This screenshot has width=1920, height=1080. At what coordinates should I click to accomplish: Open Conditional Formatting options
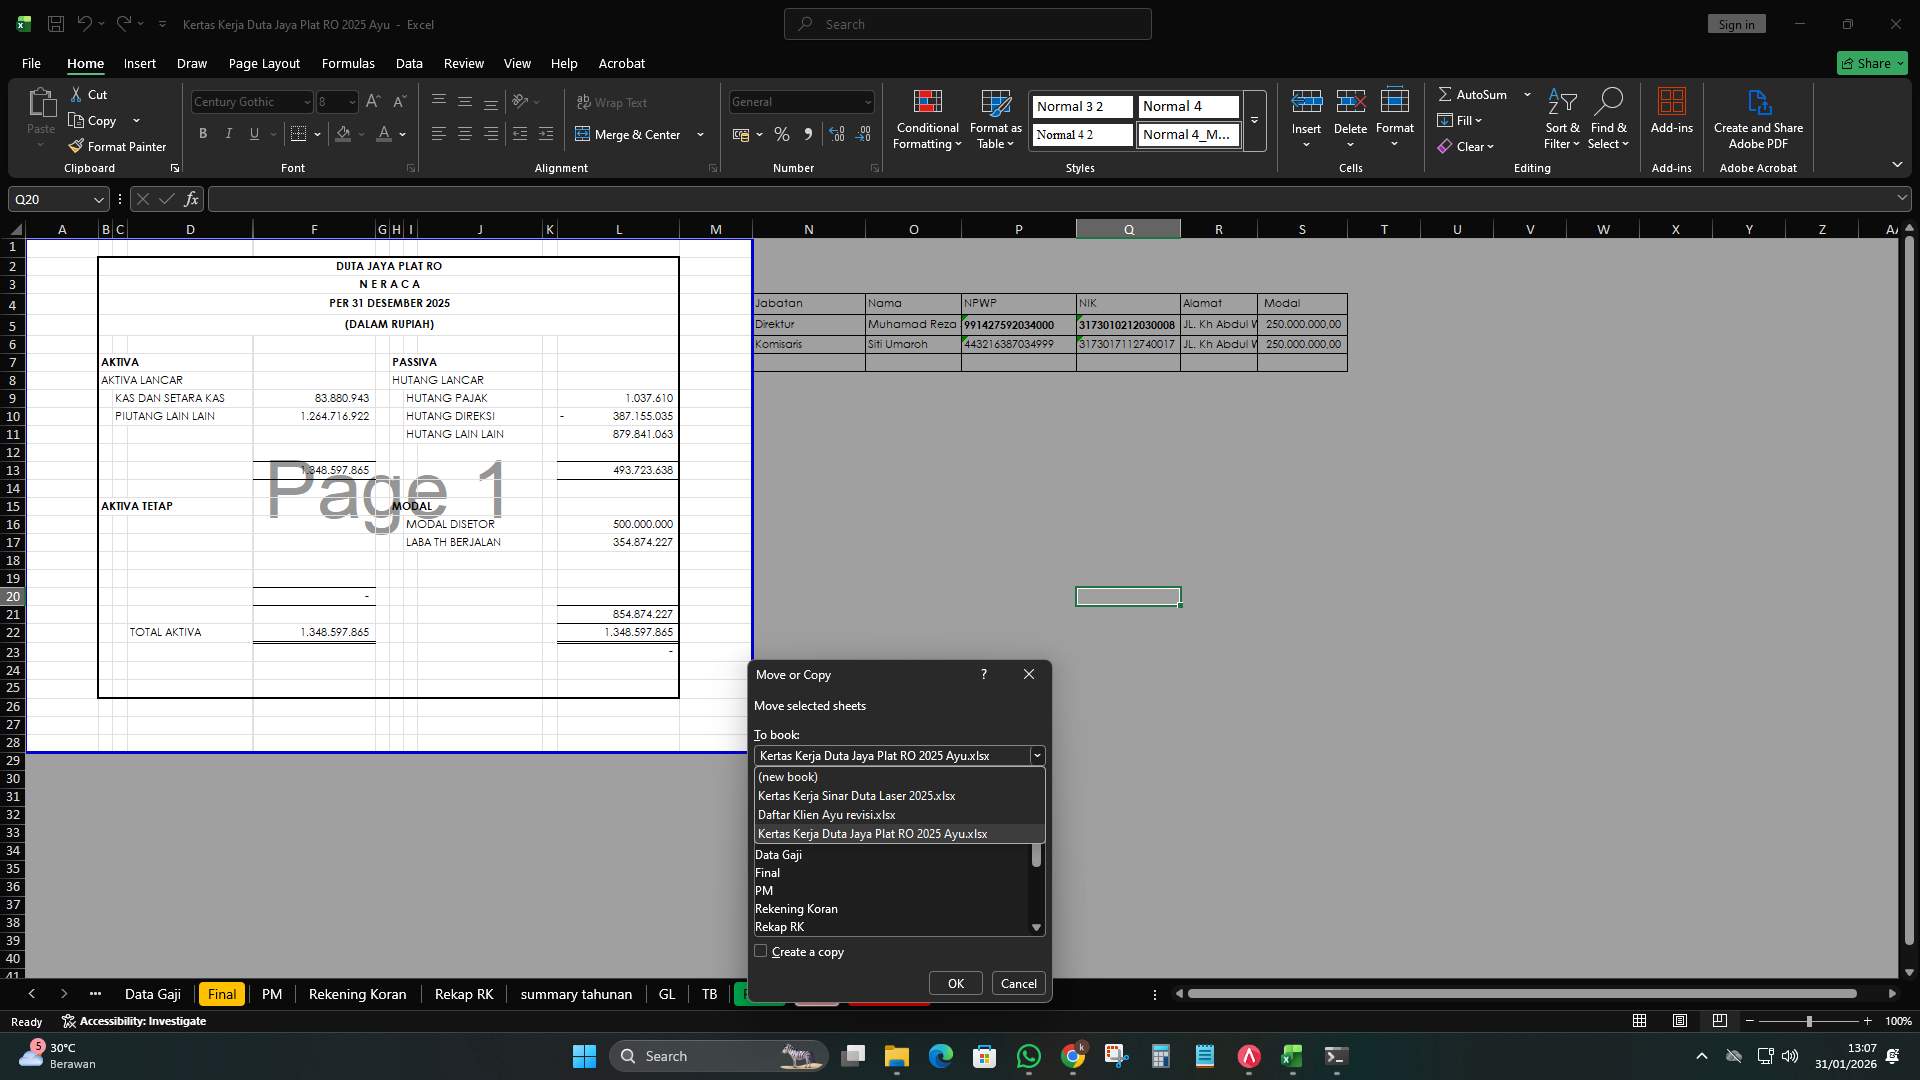926,120
